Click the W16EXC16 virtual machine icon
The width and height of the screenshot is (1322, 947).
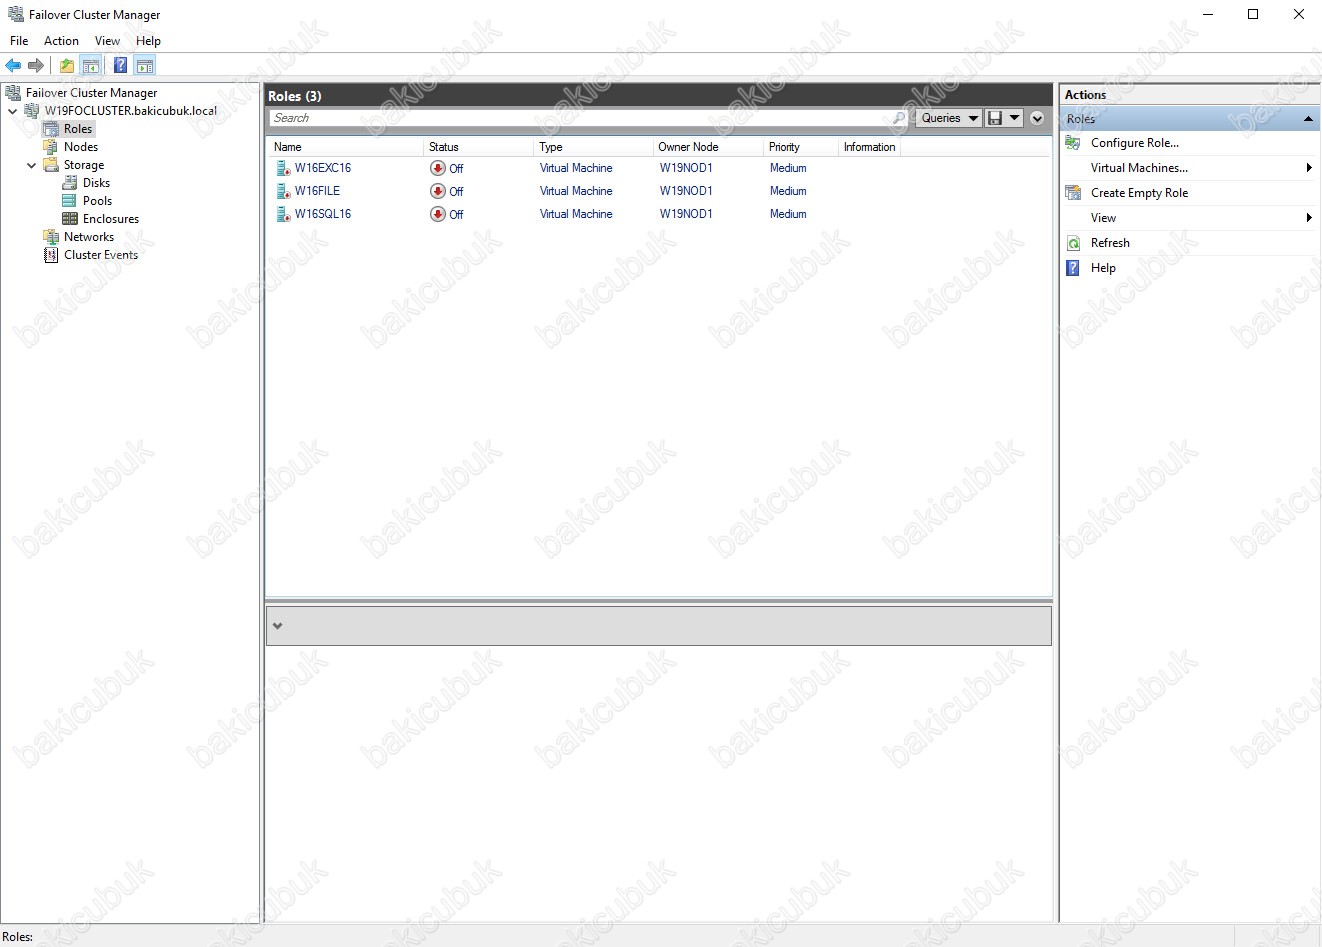pyautogui.click(x=283, y=168)
